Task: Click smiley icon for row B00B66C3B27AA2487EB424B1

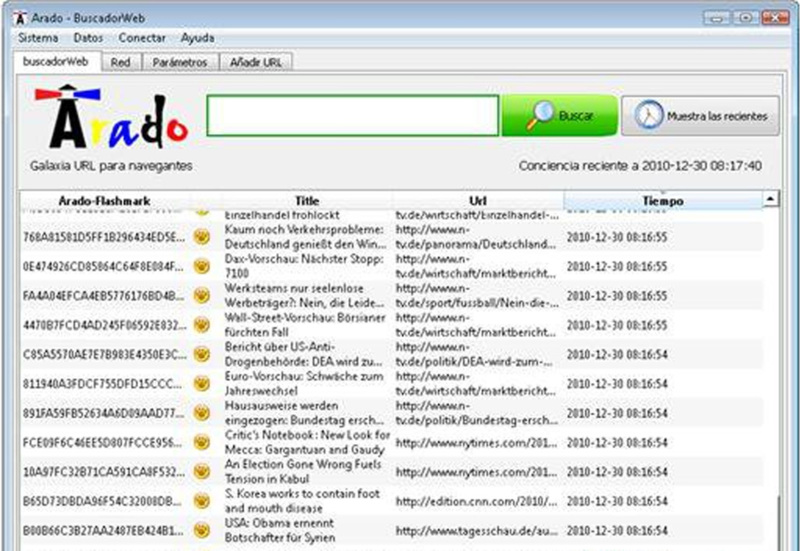Action: [x=202, y=530]
